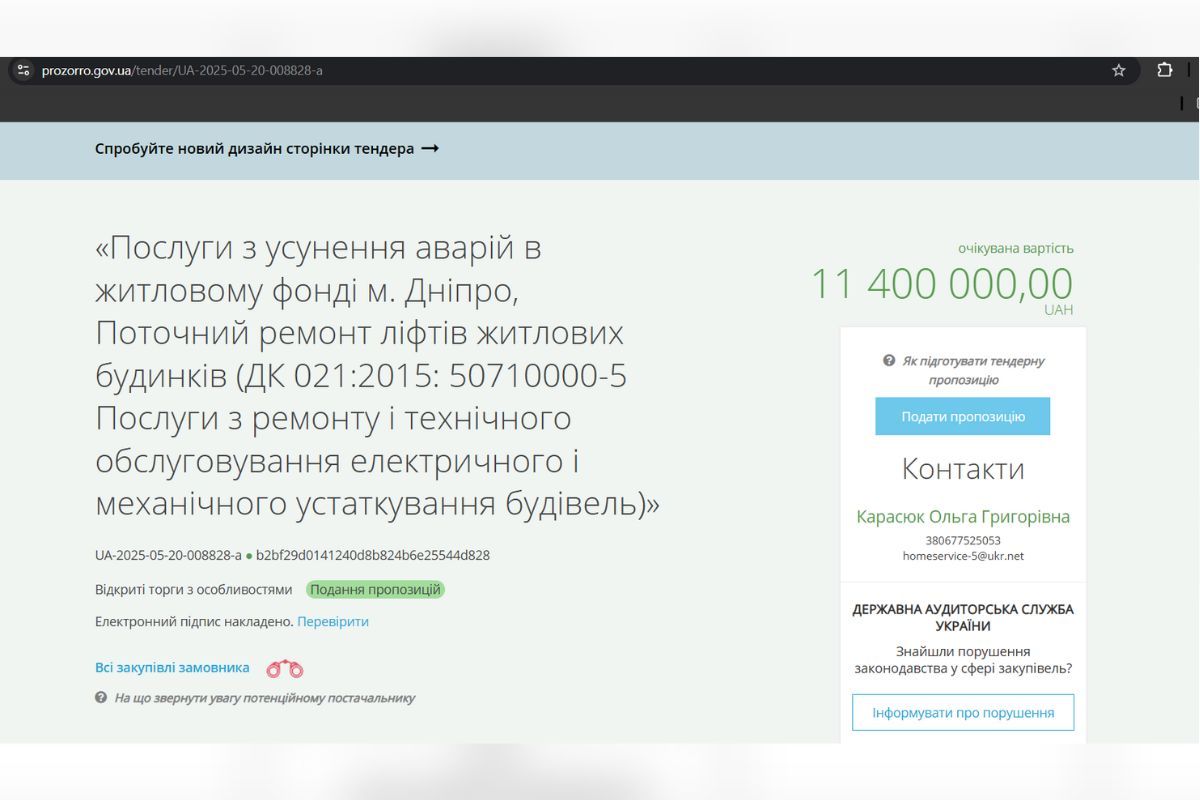Click the tender title starting 'Послуги з усунення аварій'
Screen dimensions: 1200x800
377,375
